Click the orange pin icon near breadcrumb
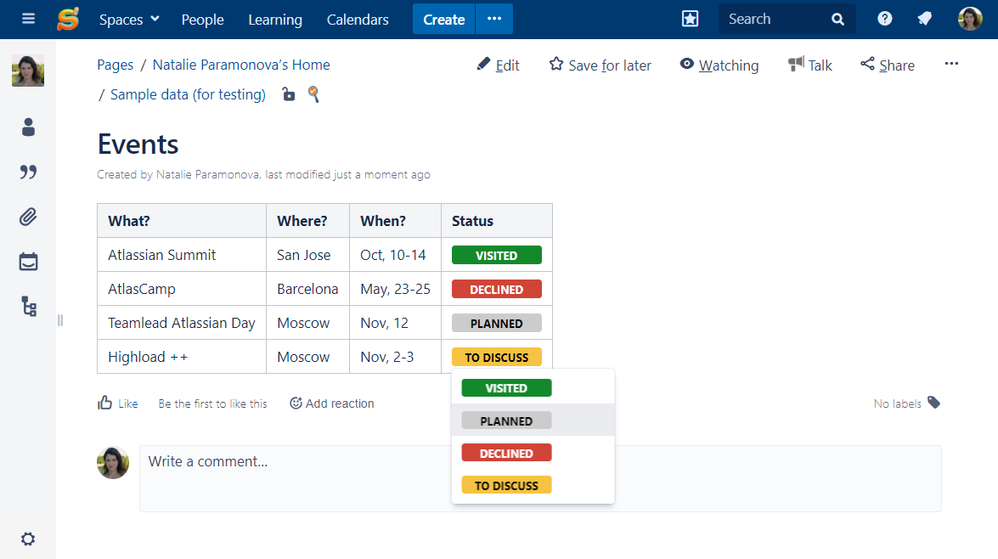 [x=313, y=94]
